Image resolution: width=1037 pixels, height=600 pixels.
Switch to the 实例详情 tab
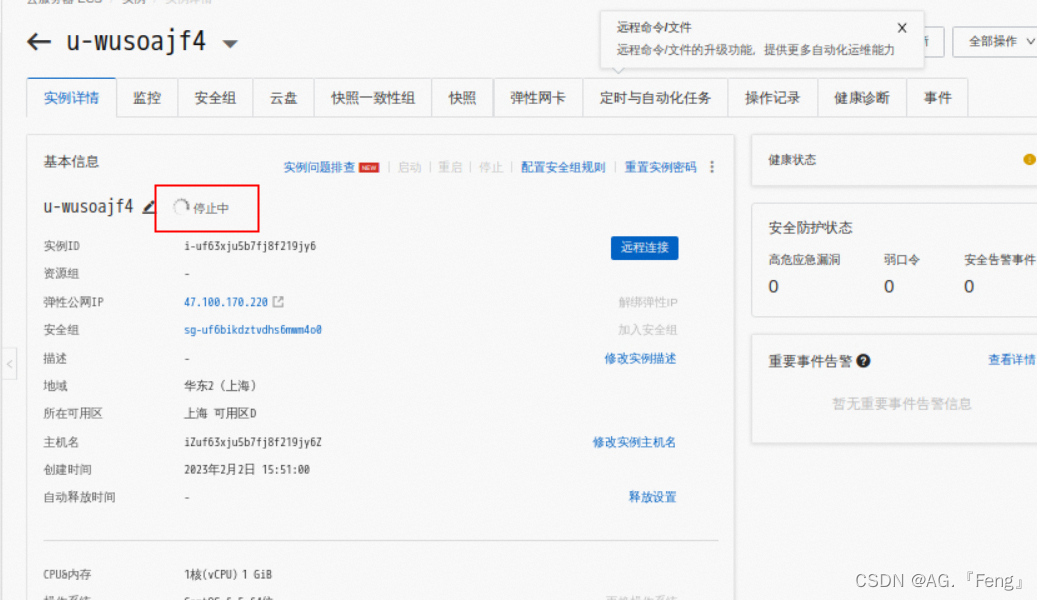[x=71, y=98]
